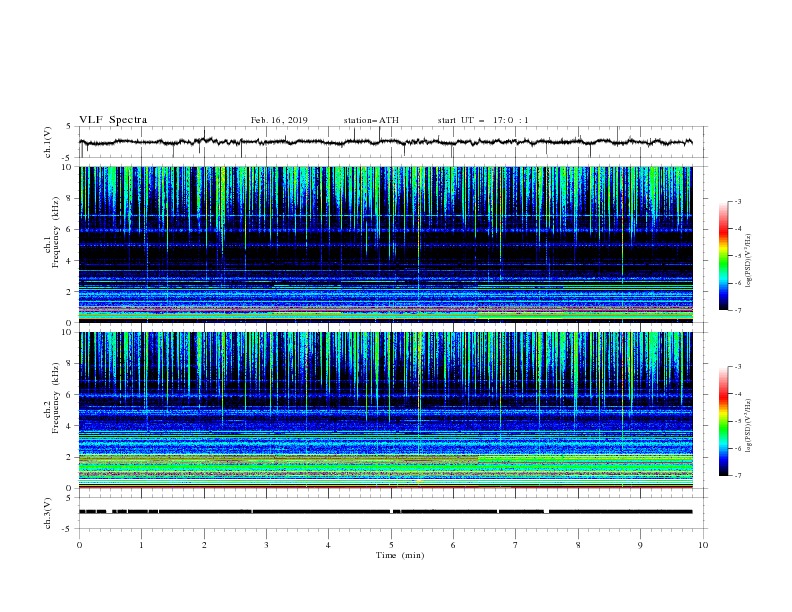Click the ch.1 voltage waveform trace
Screen dimensions: 792x612
[x=385, y=142]
